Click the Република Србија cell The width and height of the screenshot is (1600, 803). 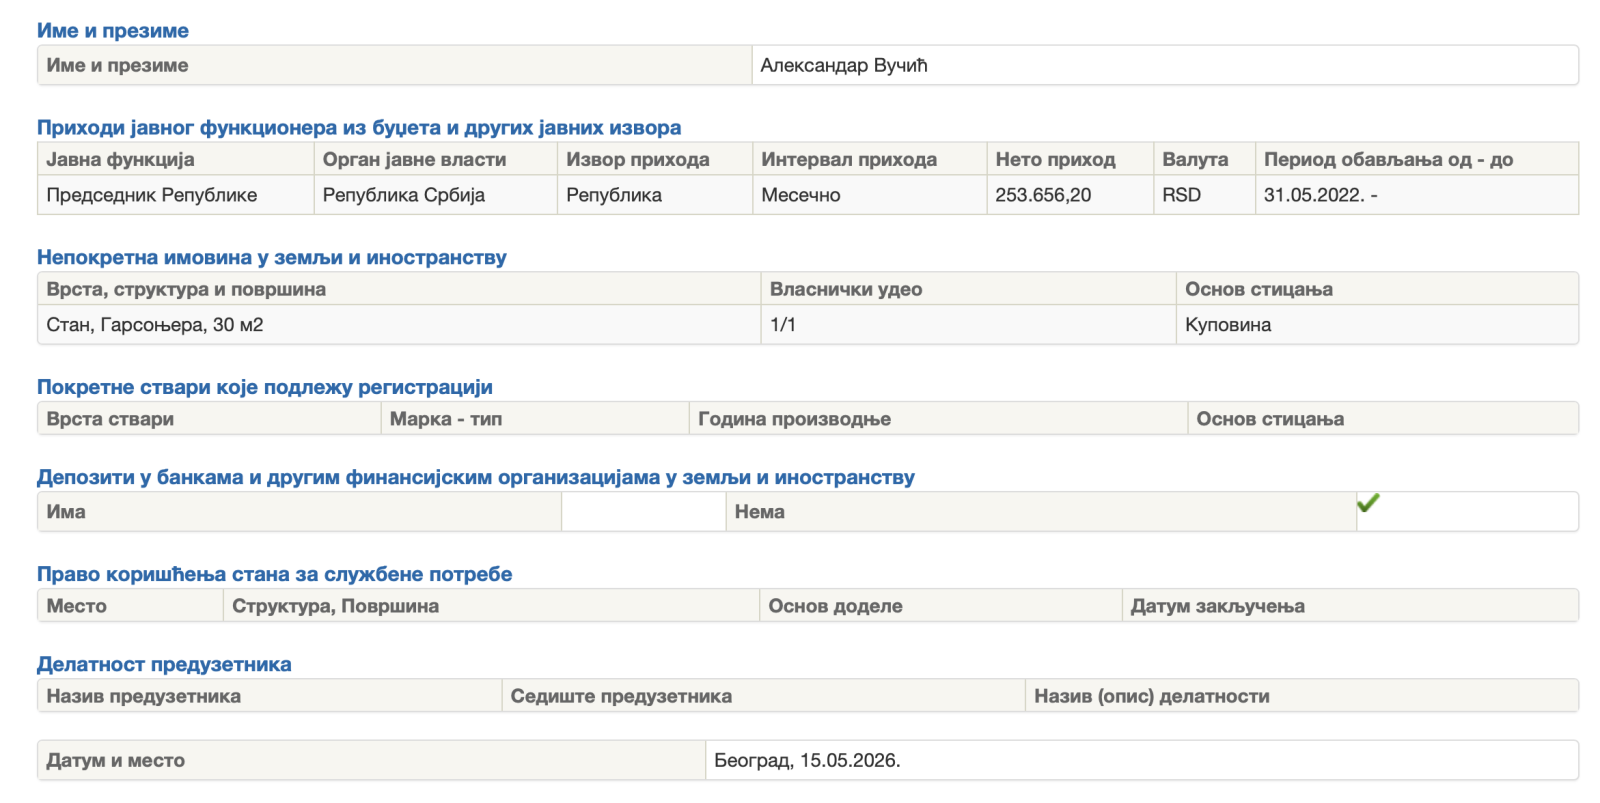(x=435, y=195)
